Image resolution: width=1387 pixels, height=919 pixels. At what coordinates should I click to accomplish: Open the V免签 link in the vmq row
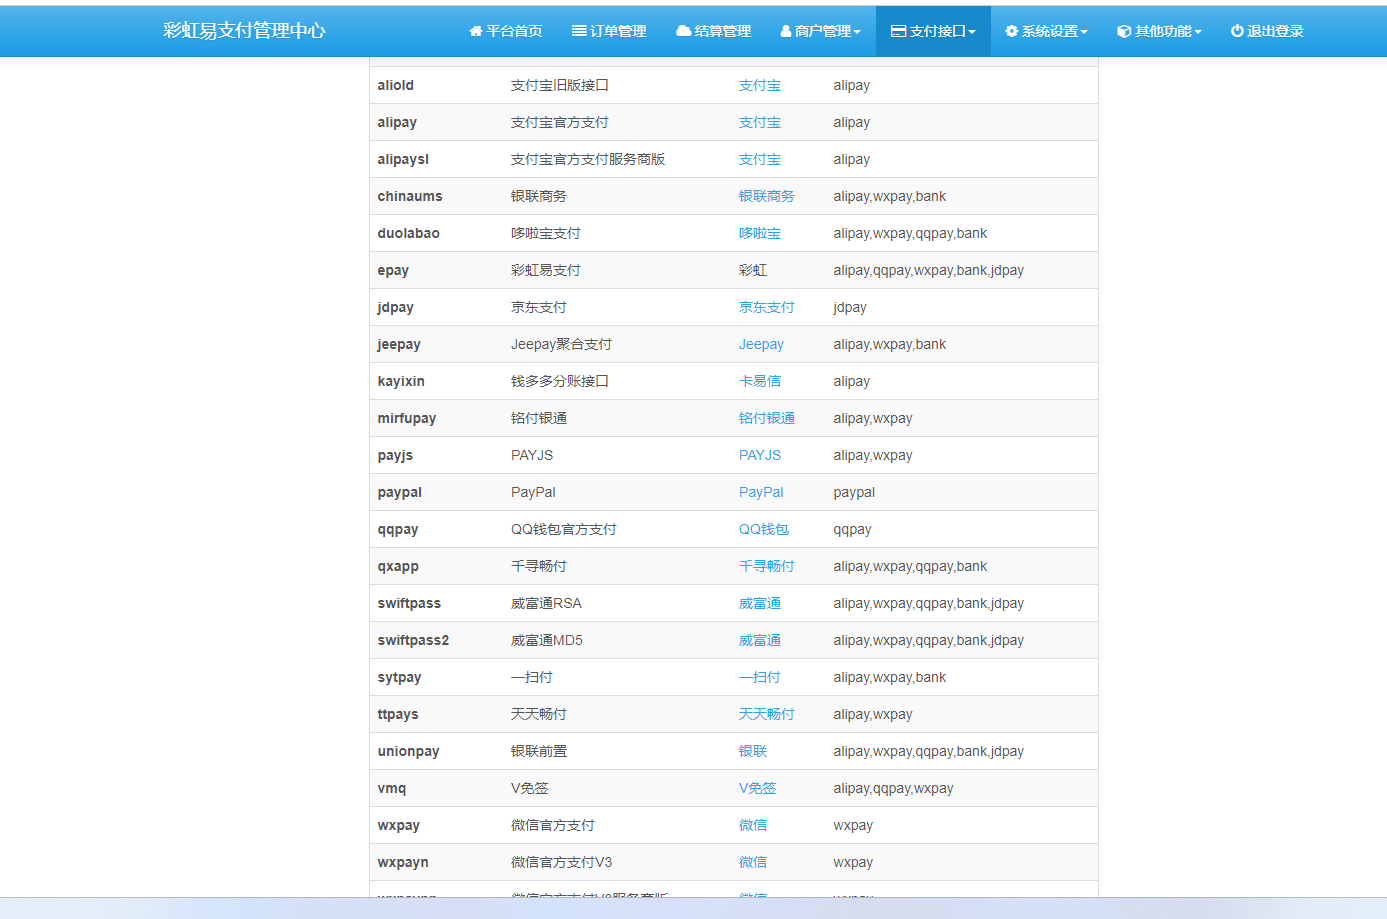pyautogui.click(x=757, y=789)
